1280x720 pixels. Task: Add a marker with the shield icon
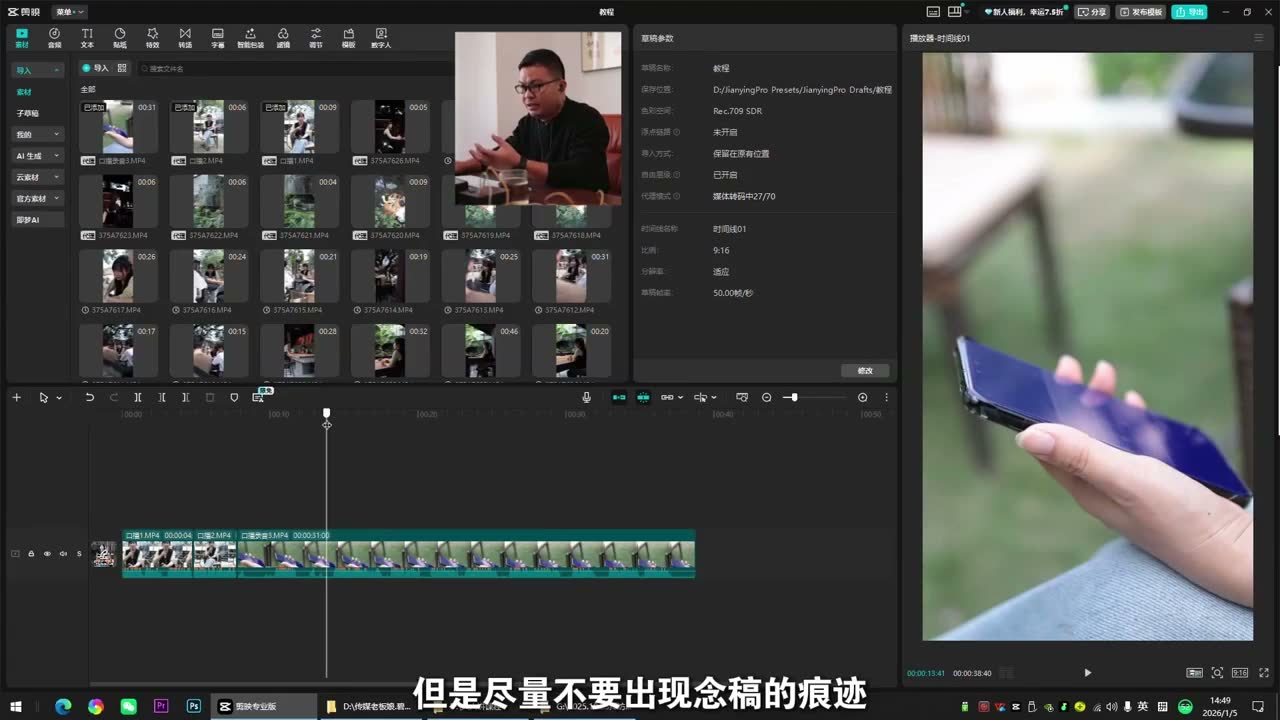tap(234, 397)
